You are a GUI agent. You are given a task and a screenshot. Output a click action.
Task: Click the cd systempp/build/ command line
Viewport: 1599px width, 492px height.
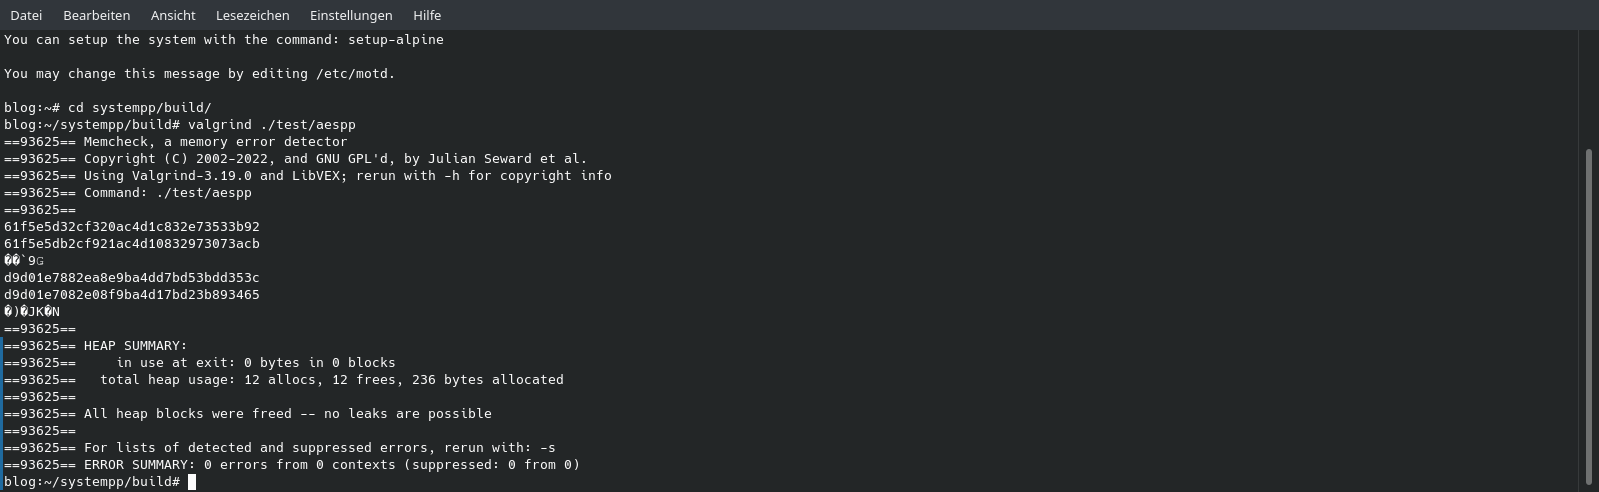tap(139, 108)
